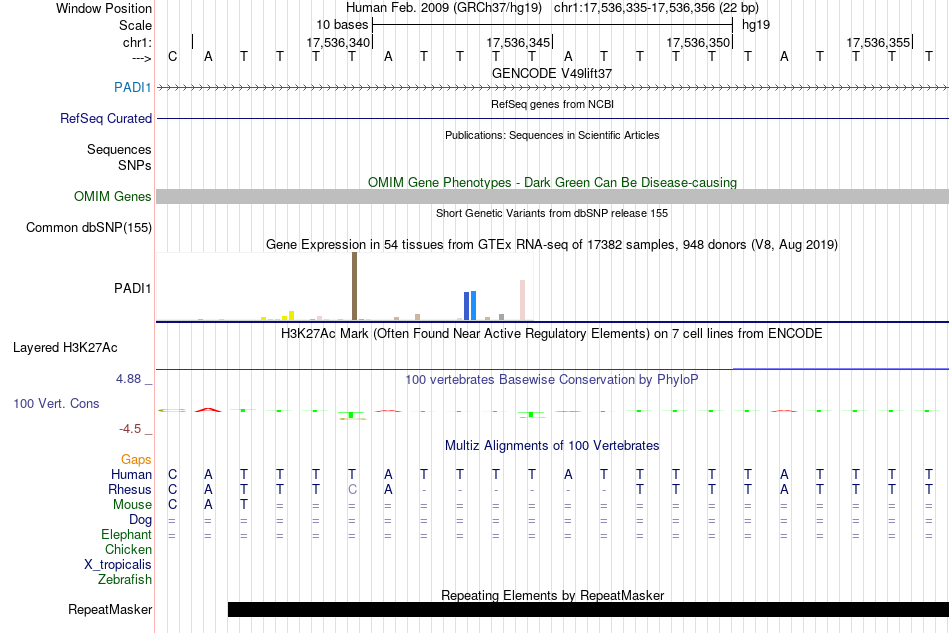
Task: Click the 4.88 upper conservation scale value
Action: (x=128, y=379)
